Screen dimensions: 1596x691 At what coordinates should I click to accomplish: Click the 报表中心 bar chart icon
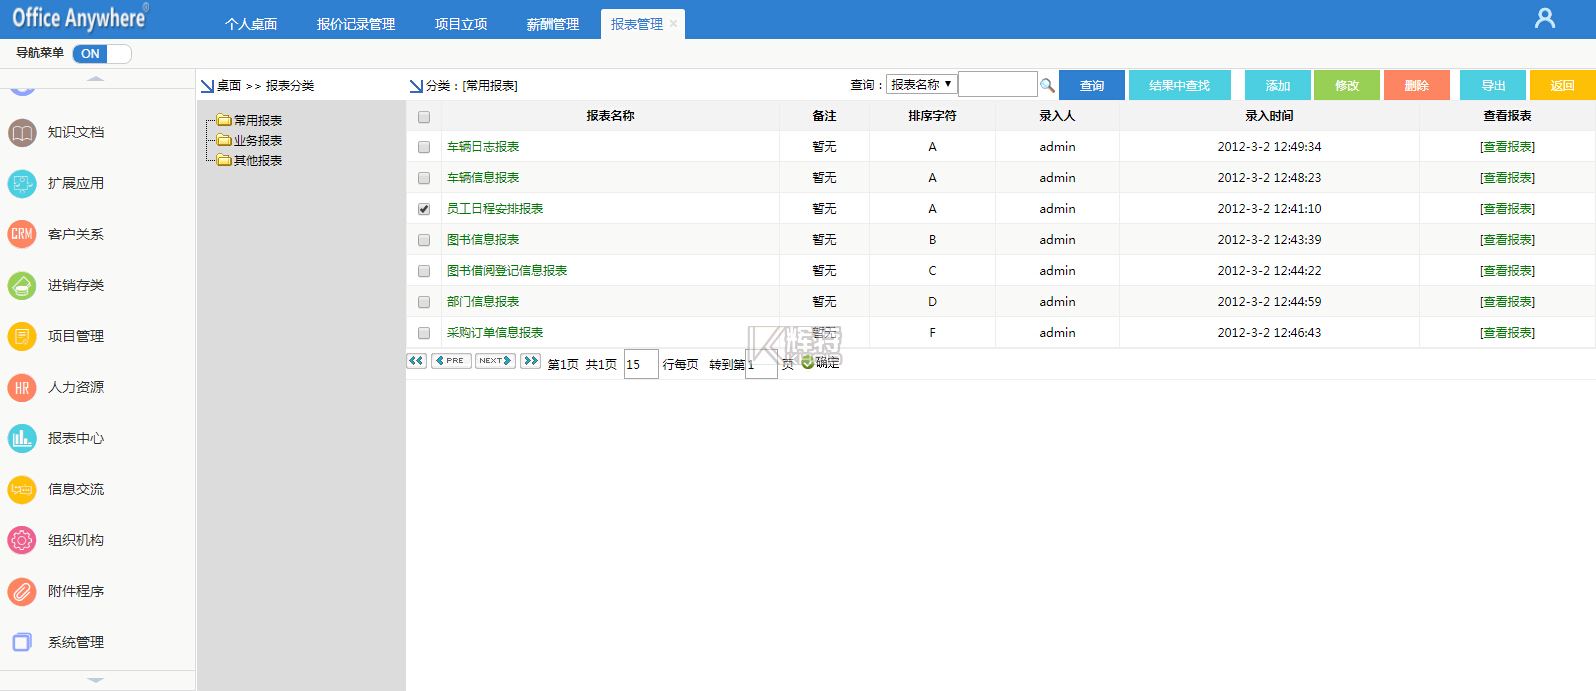tap(22, 438)
